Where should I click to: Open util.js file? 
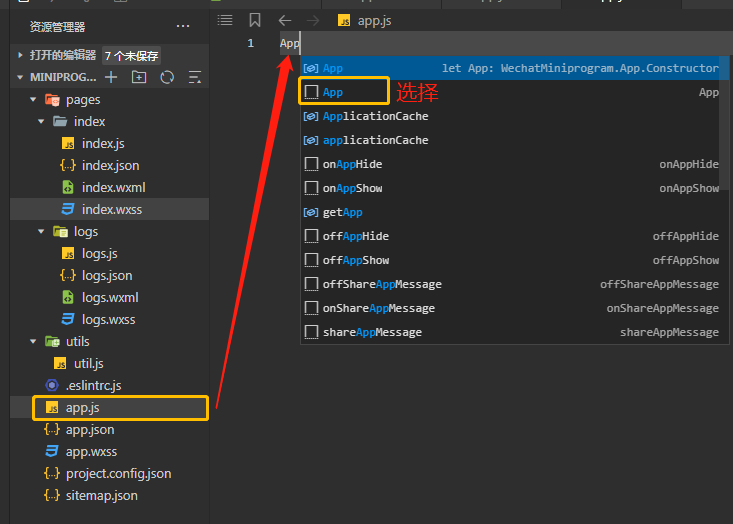pyautogui.click(x=109, y=363)
